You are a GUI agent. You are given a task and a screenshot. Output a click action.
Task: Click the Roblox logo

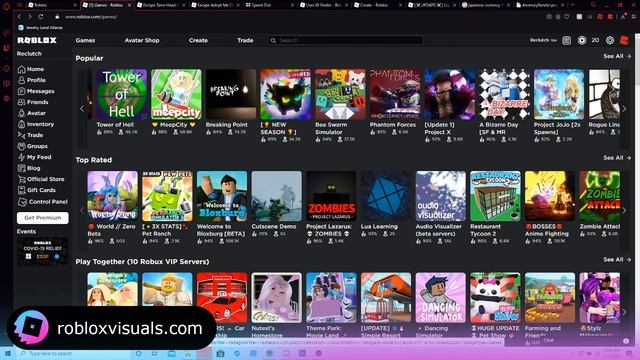tap(37, 40)
